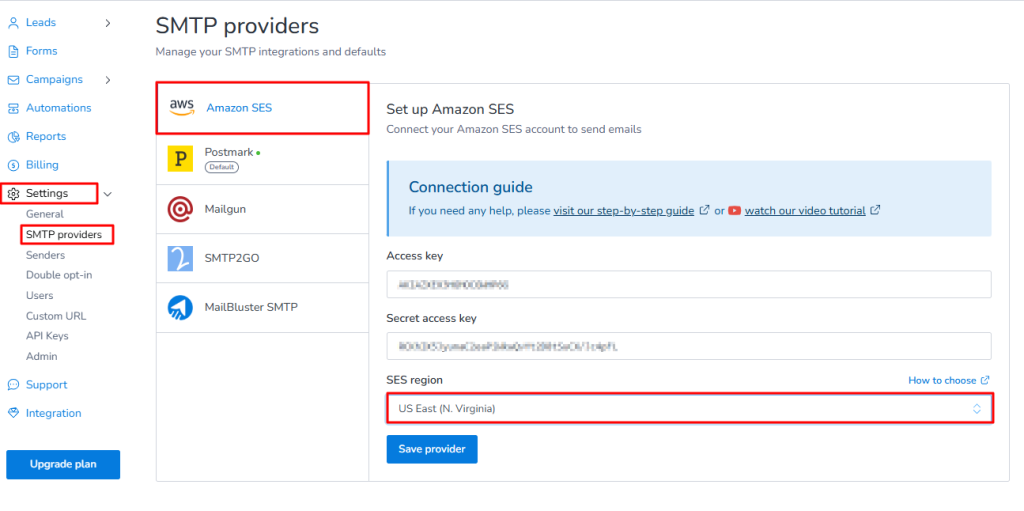Expand the Campaigns submenu chevron
The width and height of the screenshot is (1024, 511).
tap(108, 80)
